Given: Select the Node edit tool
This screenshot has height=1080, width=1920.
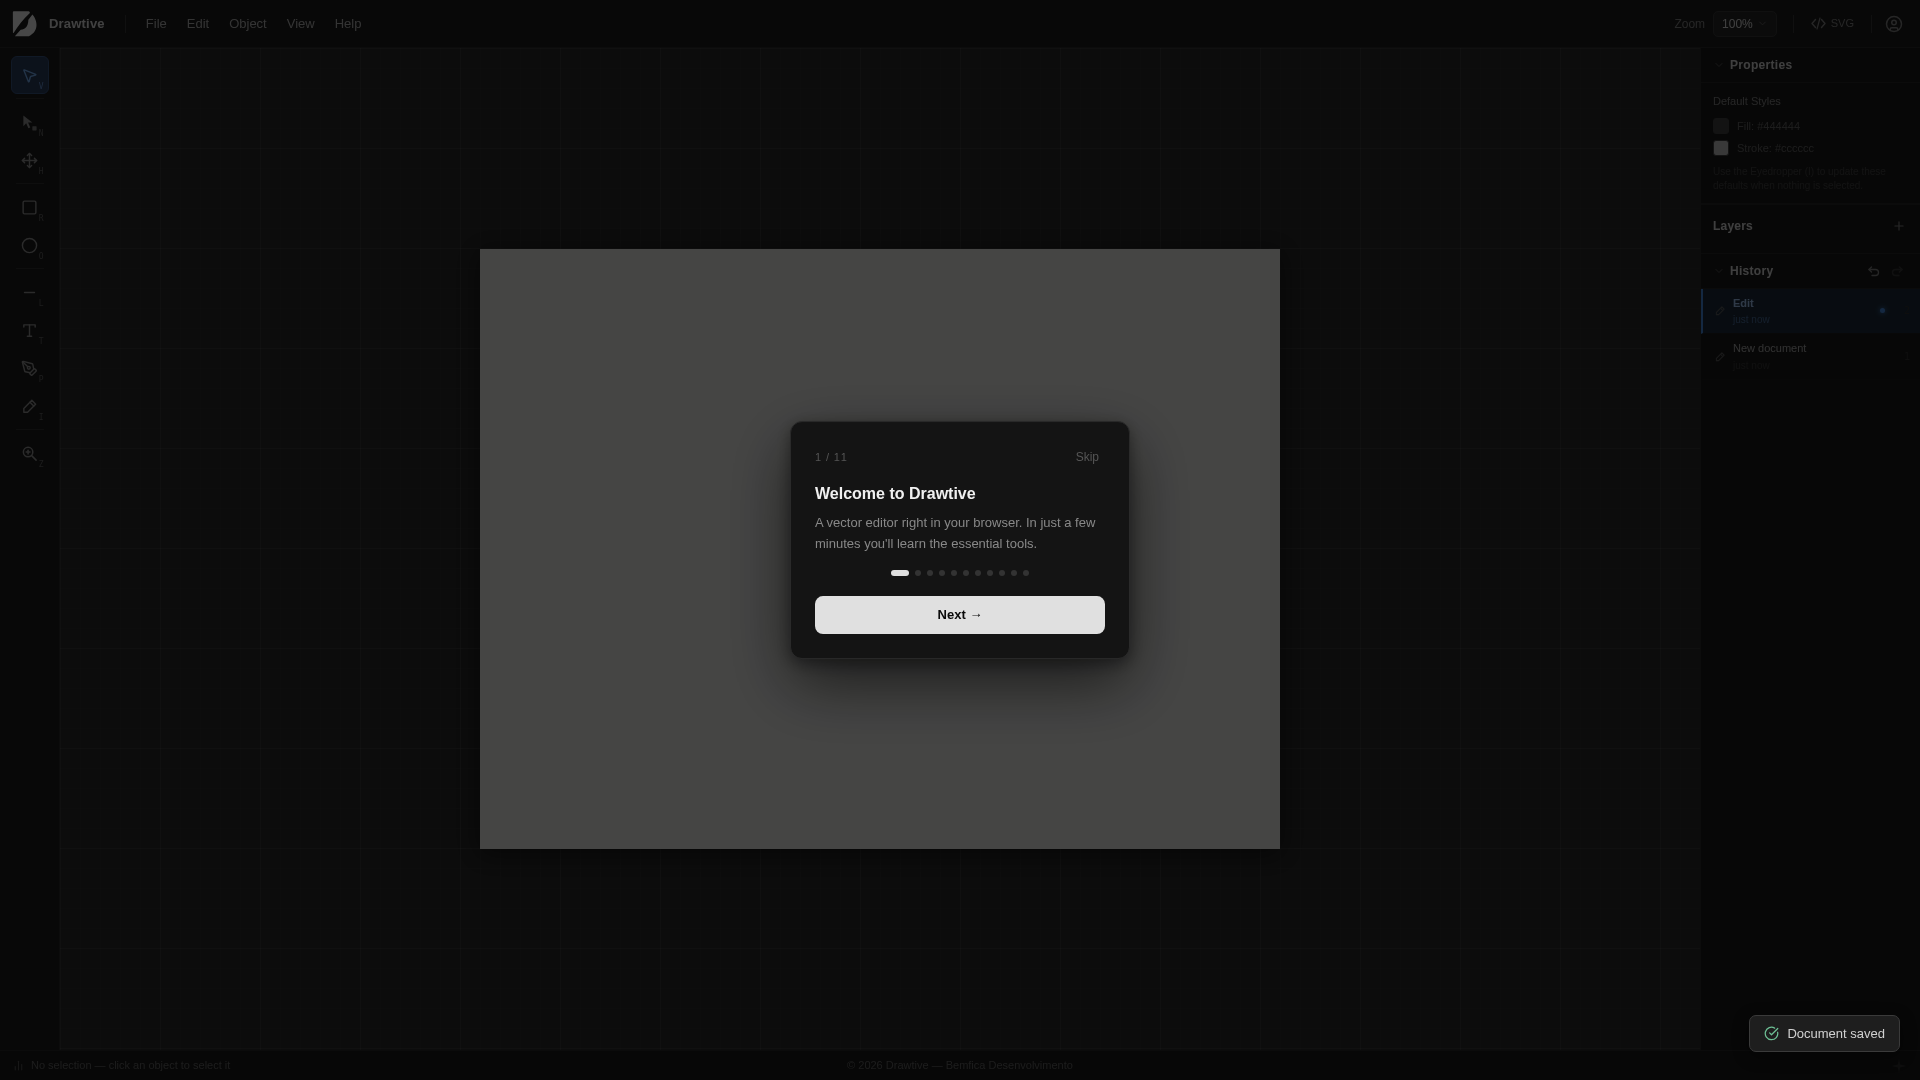Looking at the screenshot, I should [30, 123].
